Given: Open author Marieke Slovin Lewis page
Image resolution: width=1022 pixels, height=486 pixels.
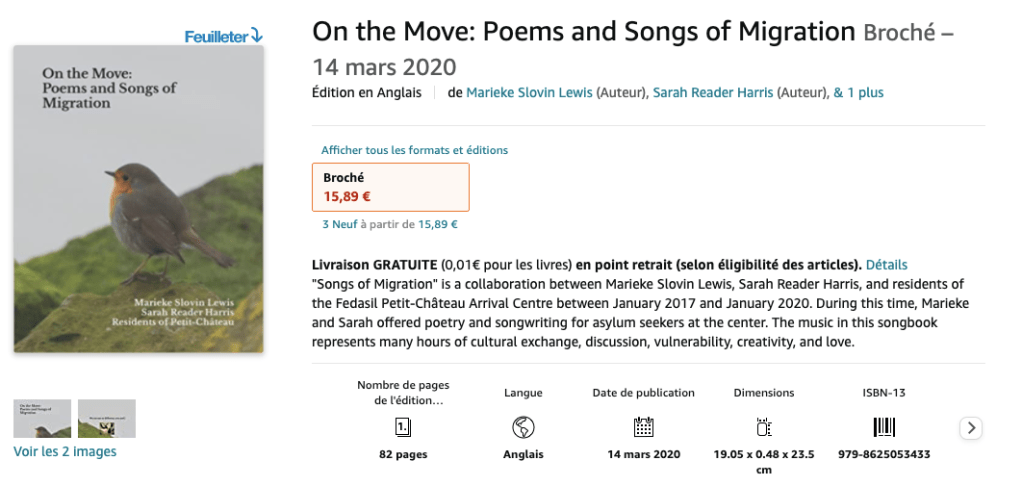Looking at the screenshot, I should pos(529,93).
